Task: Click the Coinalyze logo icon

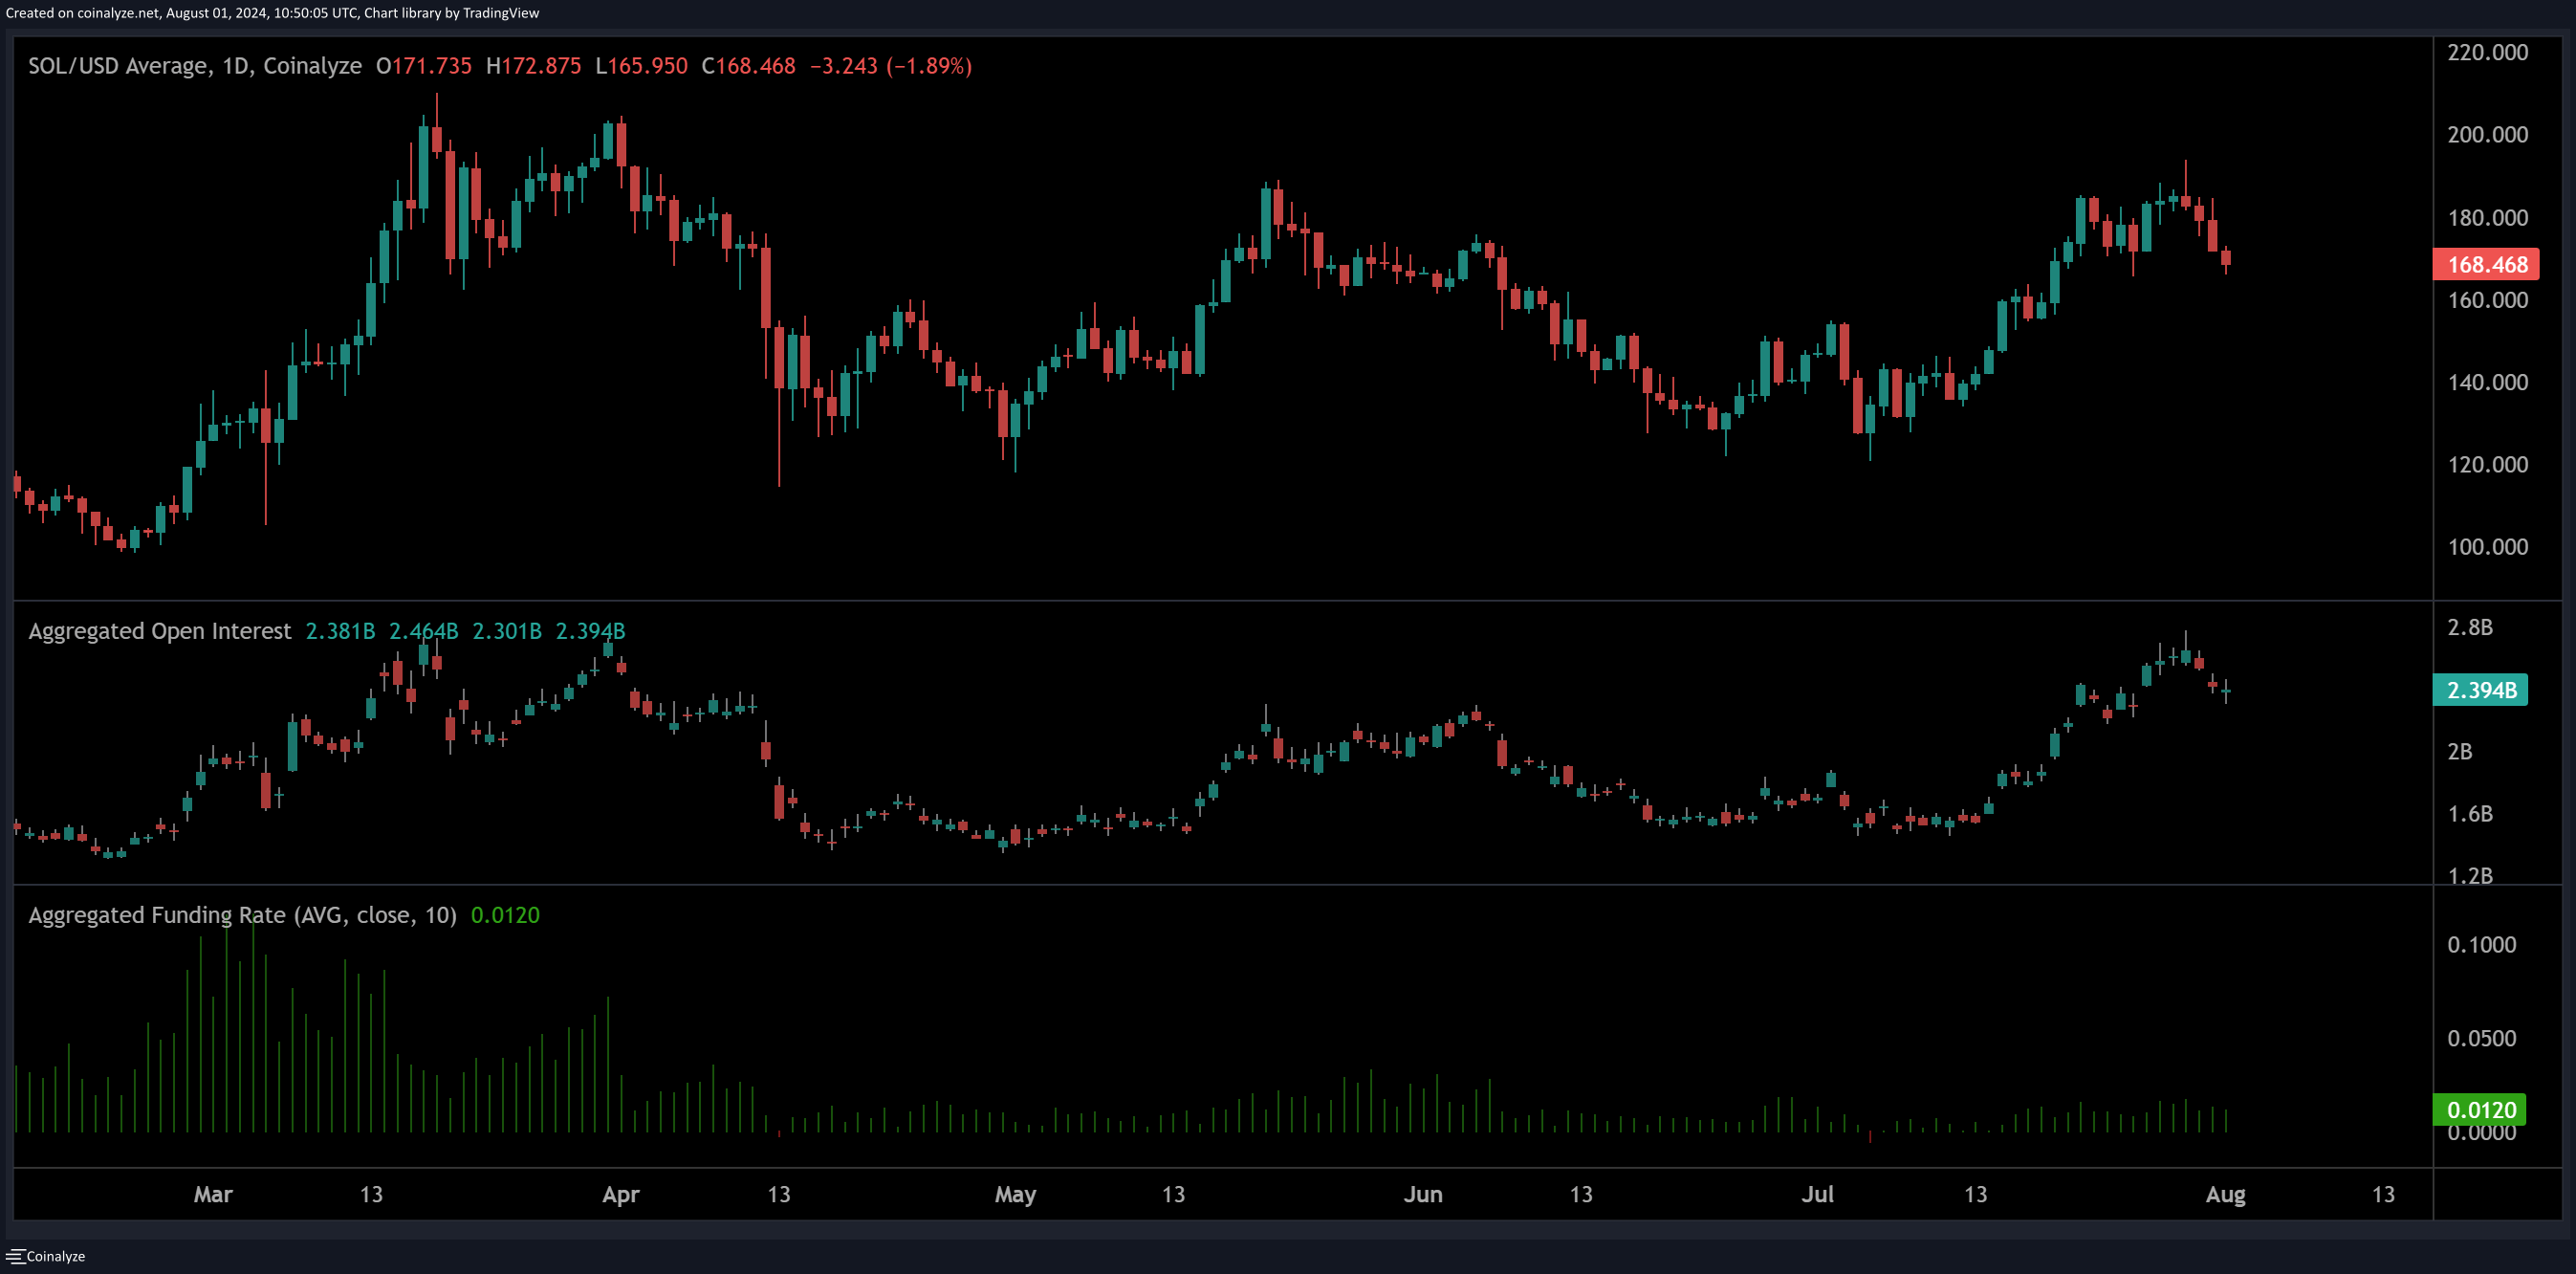Action: click(15, 1256)
